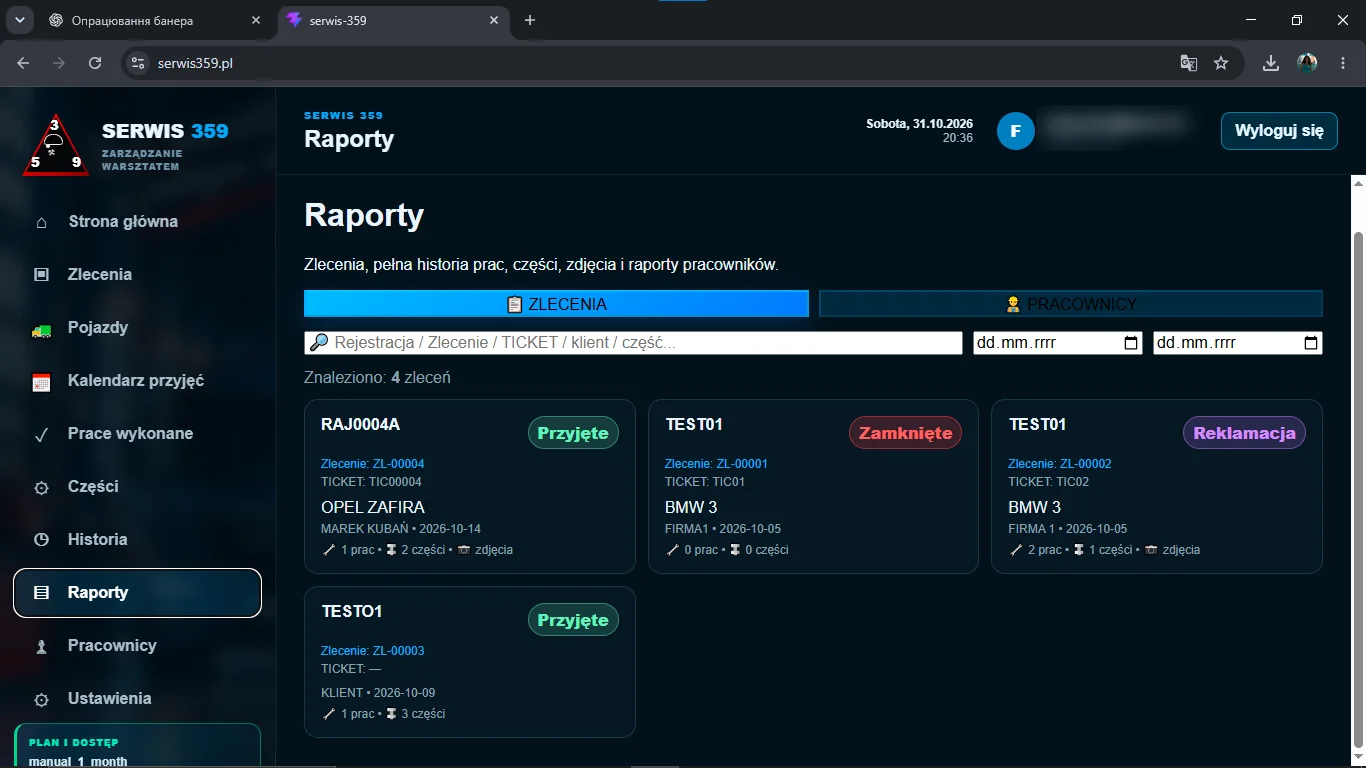Screen dimensions: 1366x768
Task: Switch to the PRACOWNICY tab
Action: click(x=1071, y=304)
